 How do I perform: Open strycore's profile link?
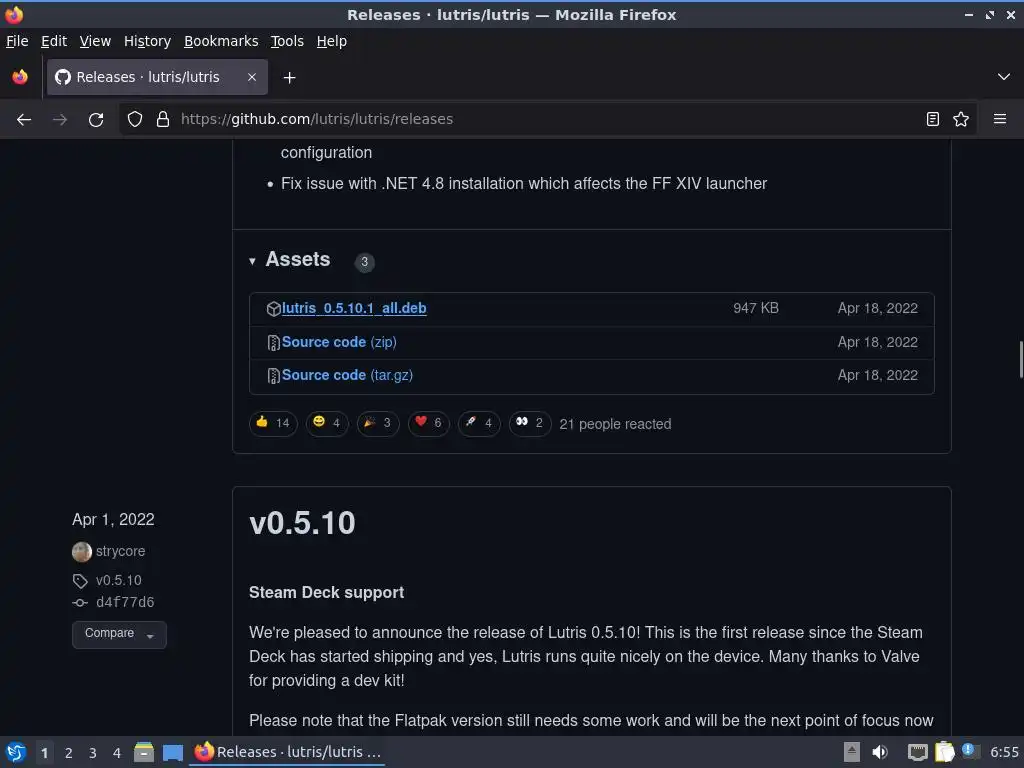pos(121,551)
